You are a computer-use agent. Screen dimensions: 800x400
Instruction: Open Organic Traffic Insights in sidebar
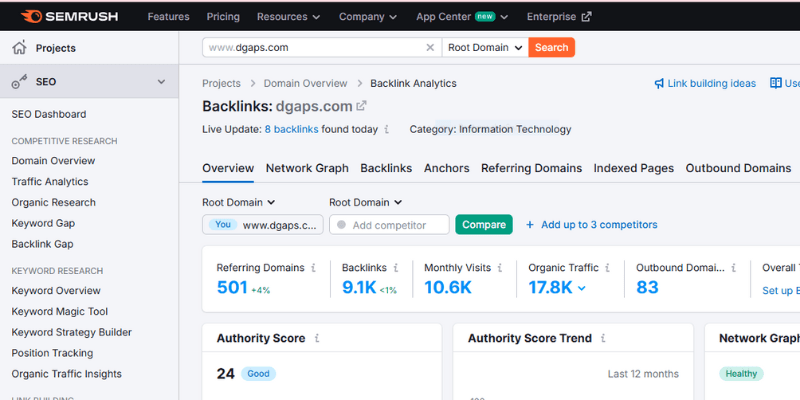coord(67,374)
